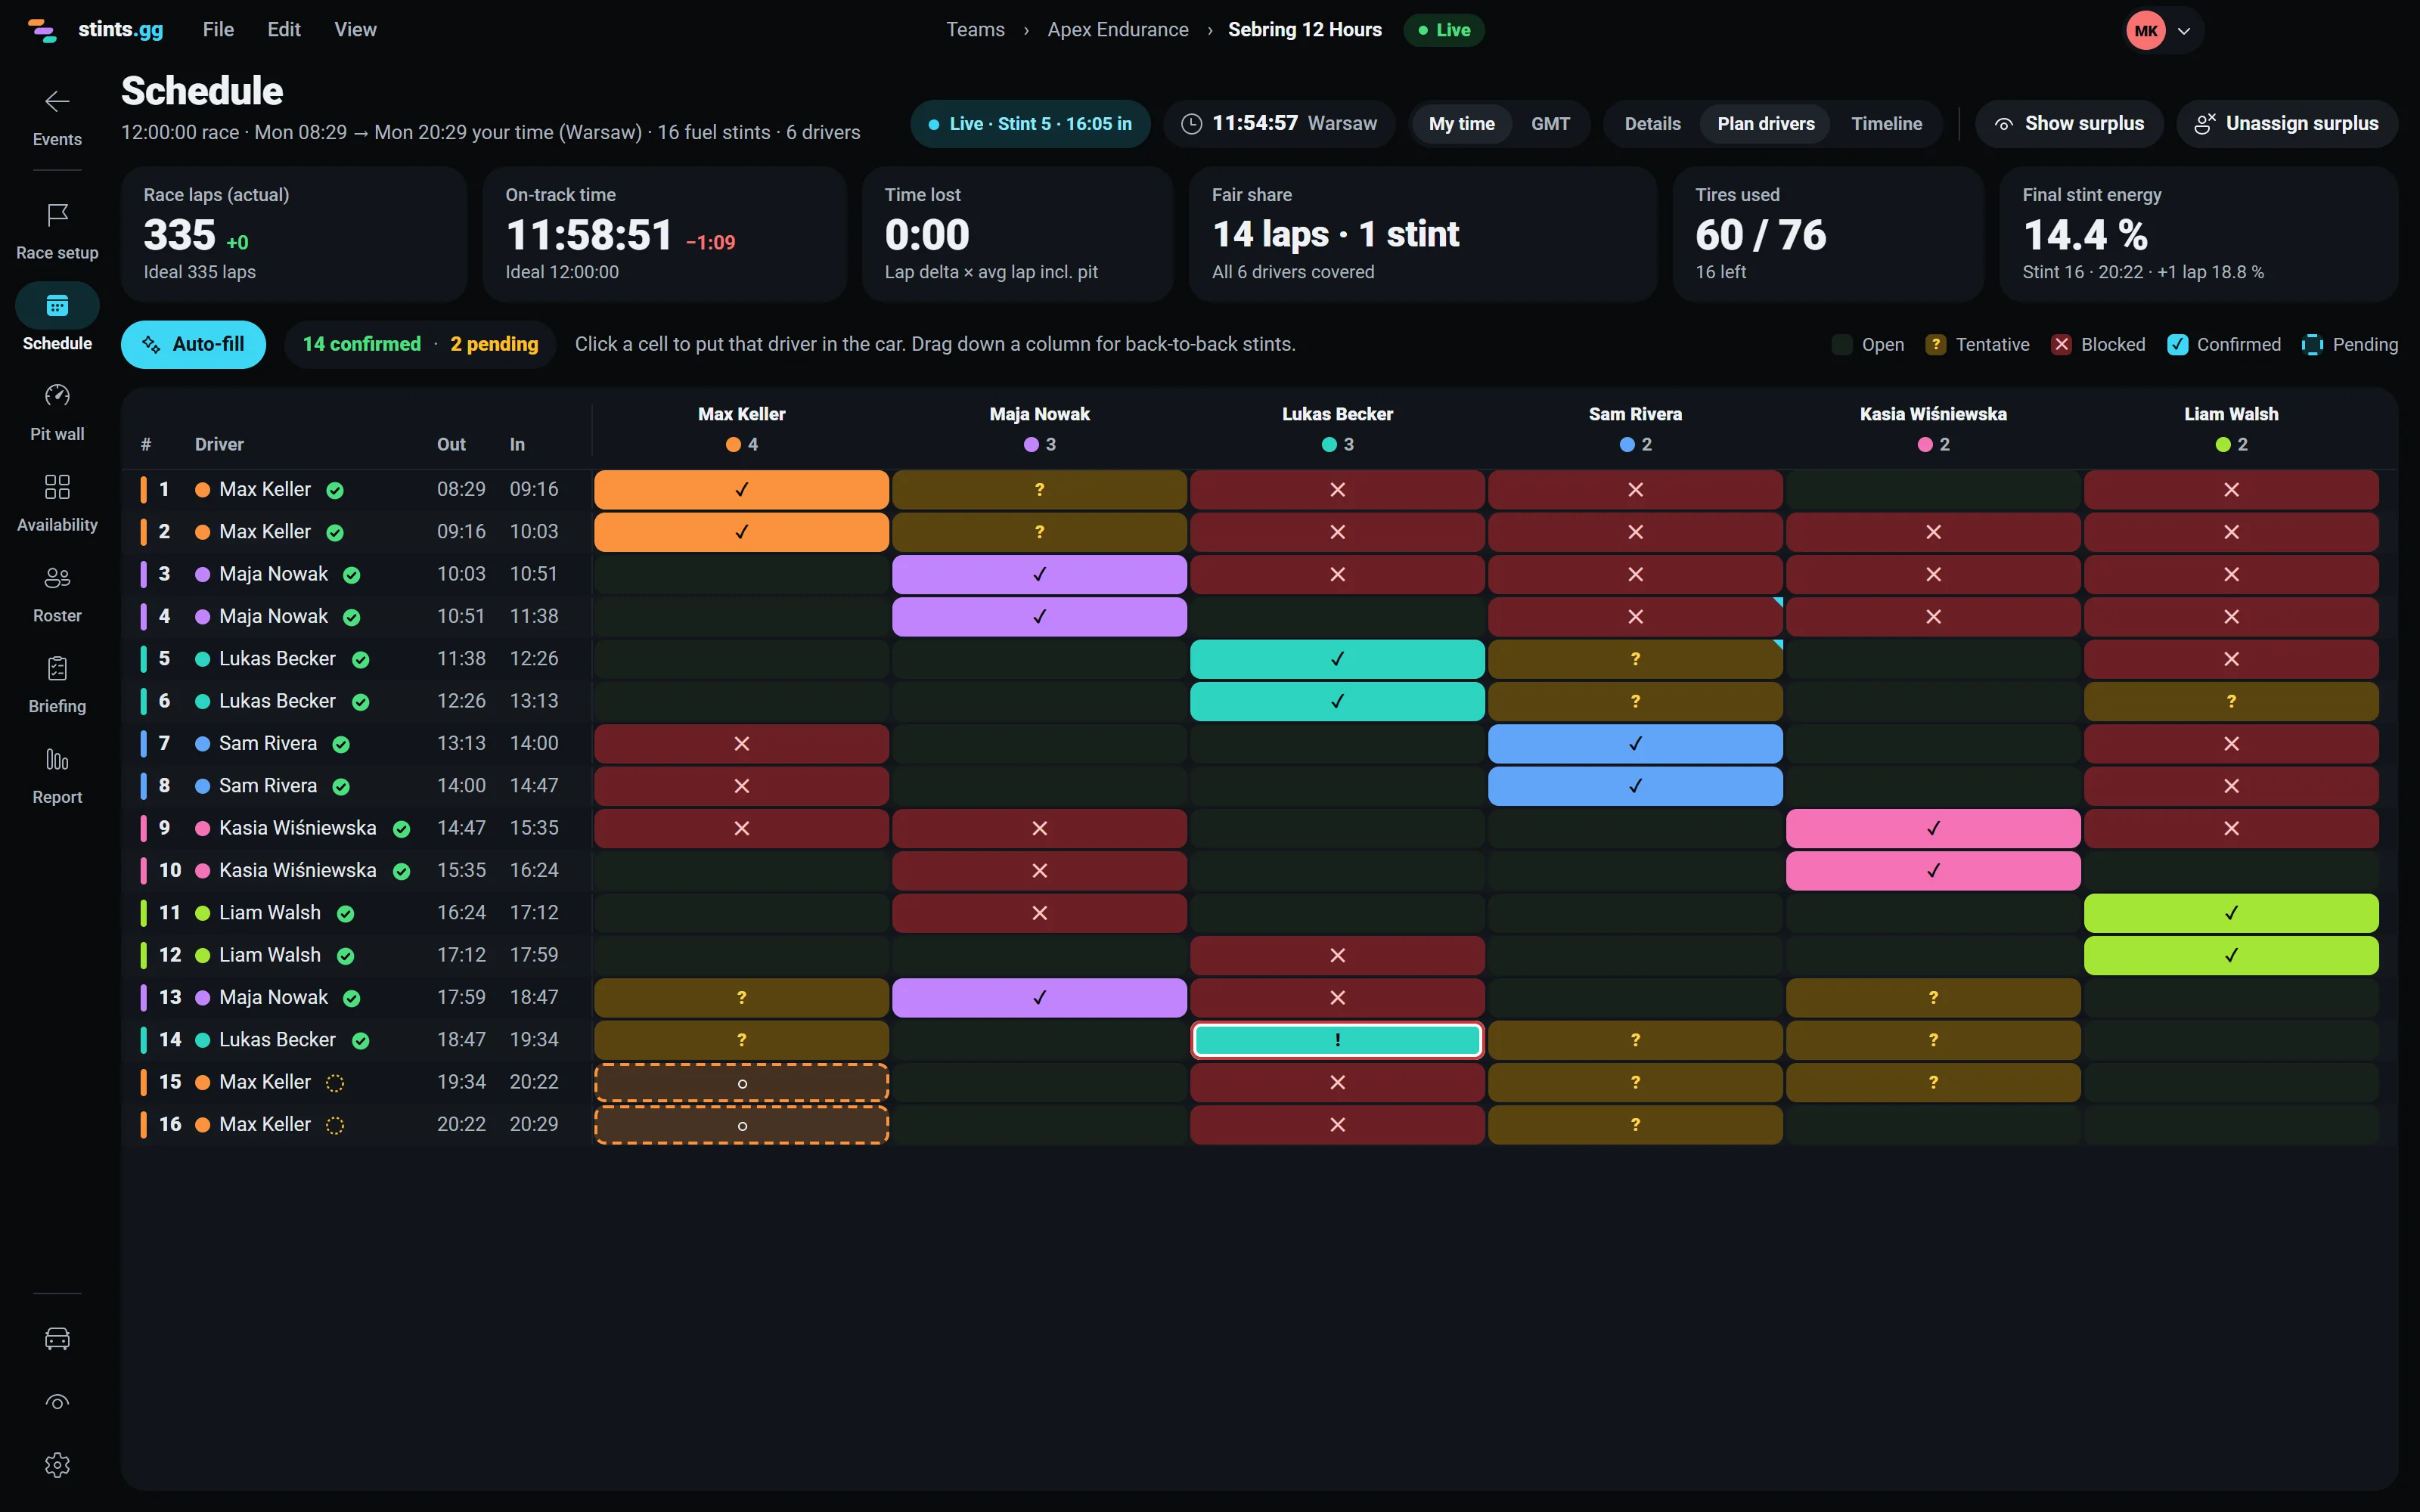This screenshot has height=1512, width=2420.
Task: Click Unassign surplus button
Action: [x=2286, y=124]
